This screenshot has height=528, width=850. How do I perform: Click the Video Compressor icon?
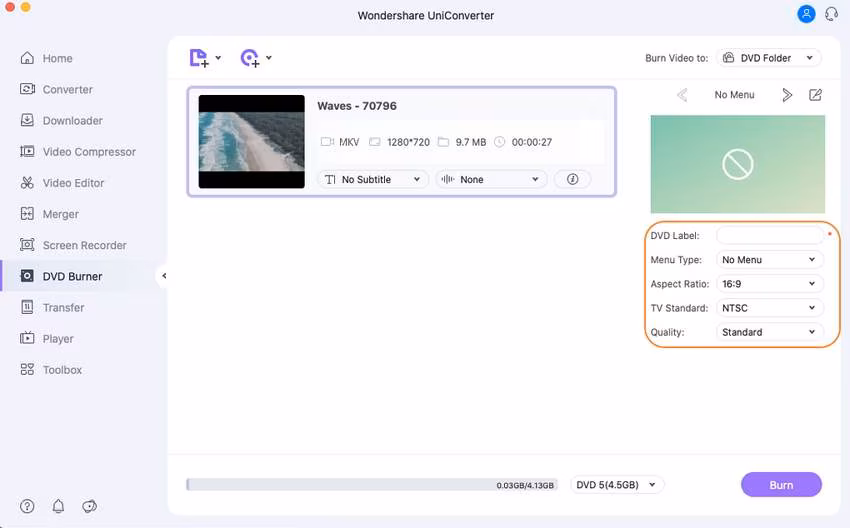27,151
